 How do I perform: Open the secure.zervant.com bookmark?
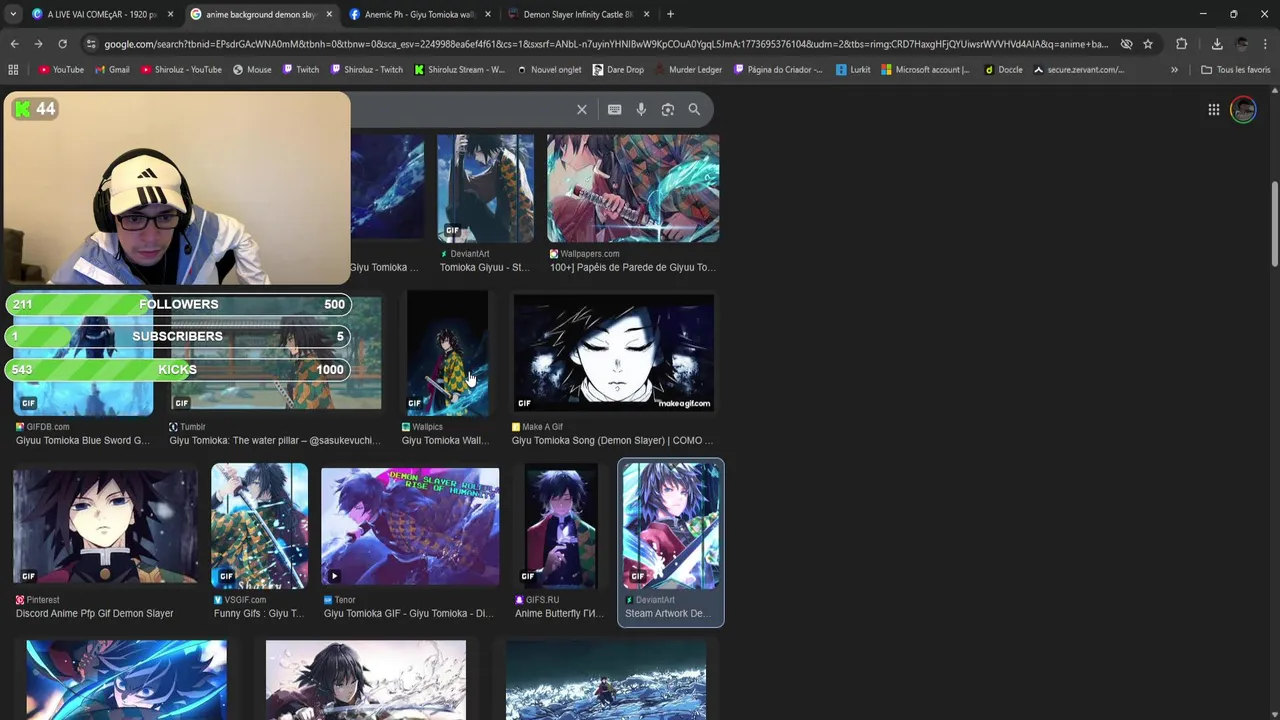1079,70
